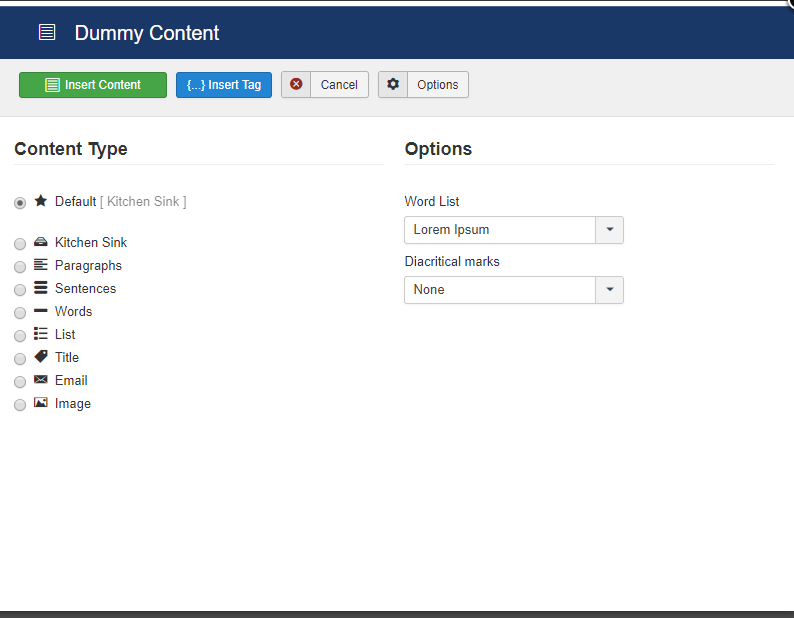Click the green Insert Content button
The image size is (794, 618).
tap(93, 85)
